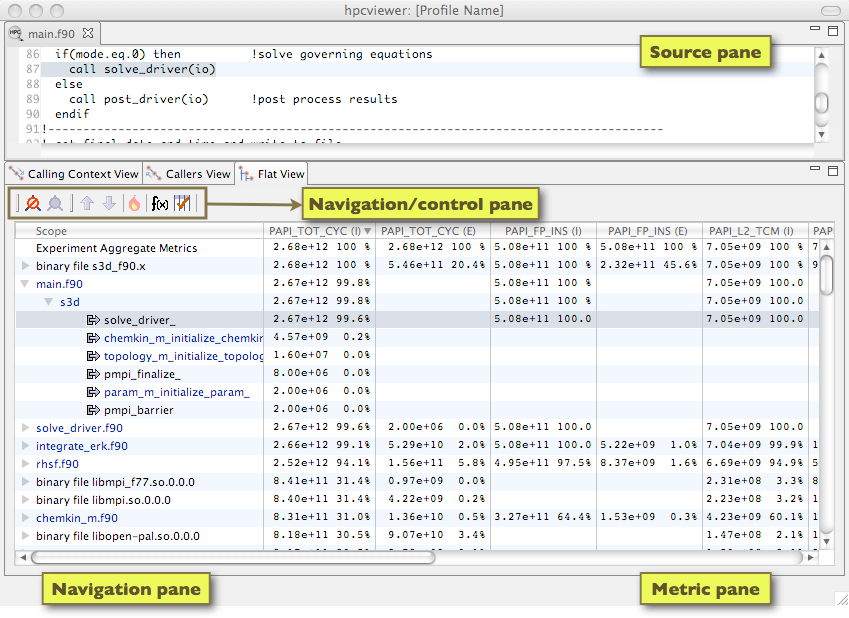Screen dimensions: 849x618
Task: Expand binary file libmpi.so.0.0.0
Action: 25,499
